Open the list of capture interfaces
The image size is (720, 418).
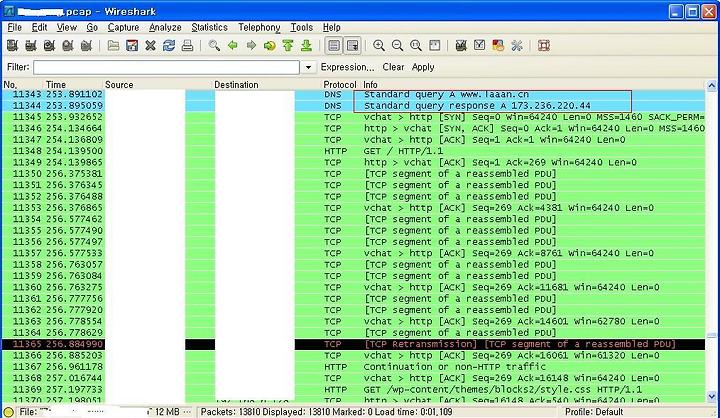click(12, 45)
